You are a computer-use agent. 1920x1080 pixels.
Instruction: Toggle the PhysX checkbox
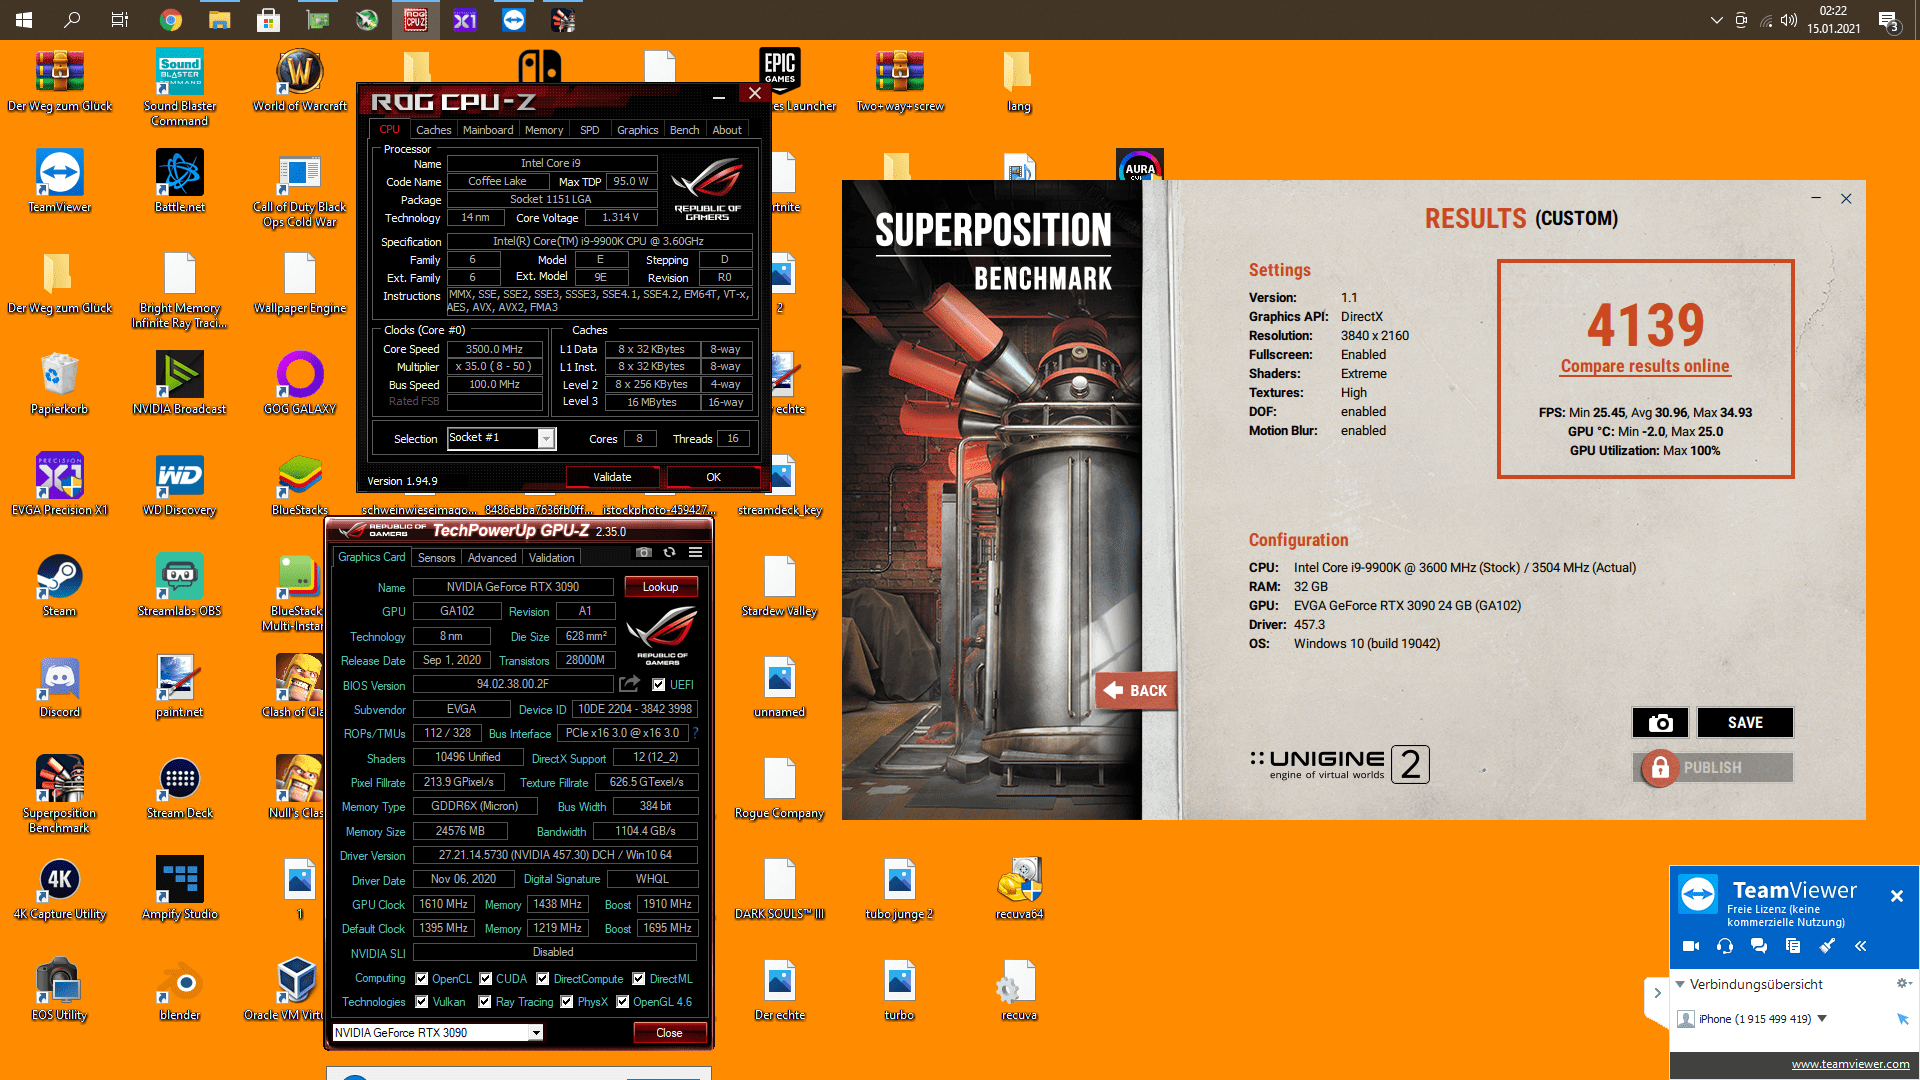567,1002
